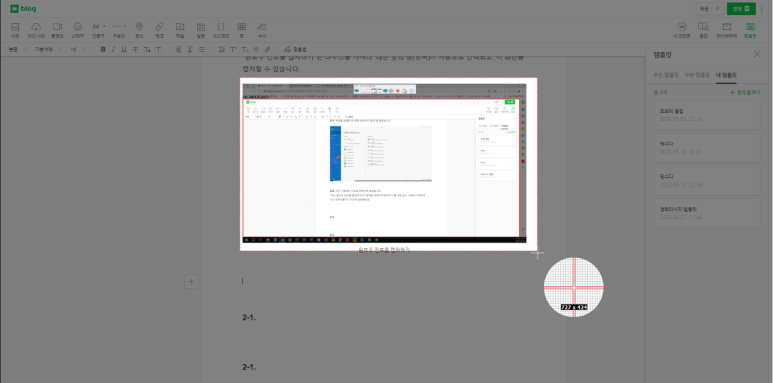The width and height of the screenshot is (773, 383).
Task: Attach a file with the 파일 icon
Action: [180, 30]
